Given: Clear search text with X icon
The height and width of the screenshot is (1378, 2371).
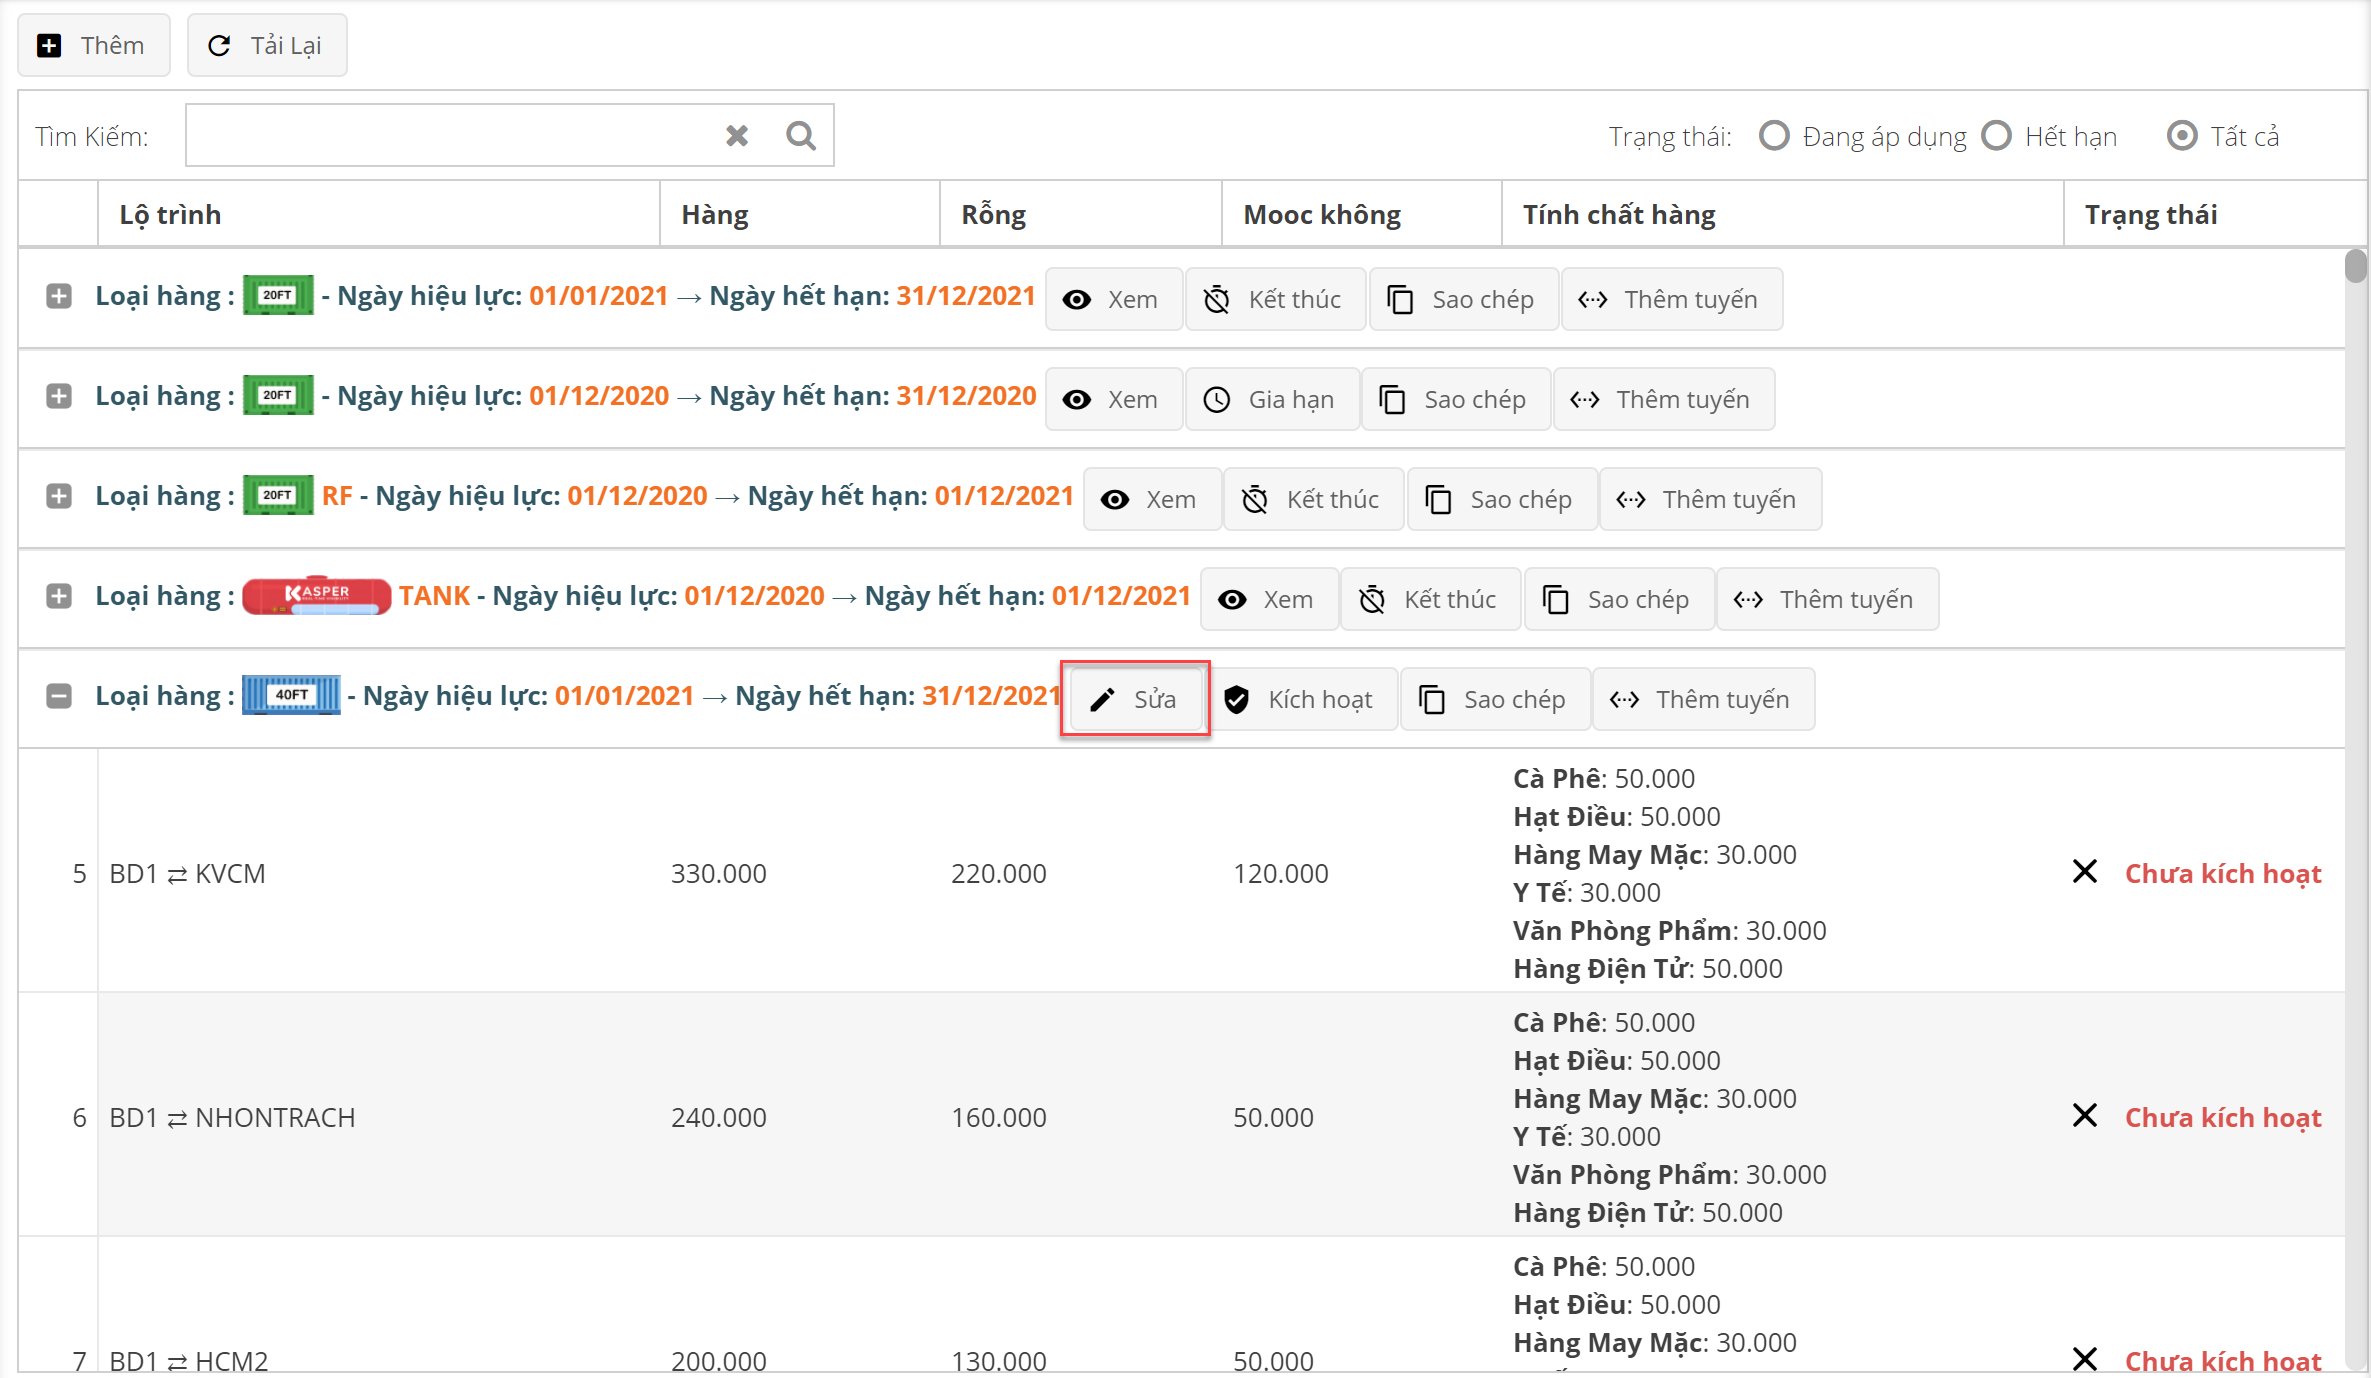Looking at the screenshot, I should pyautogui.click(x=737, y=135).
